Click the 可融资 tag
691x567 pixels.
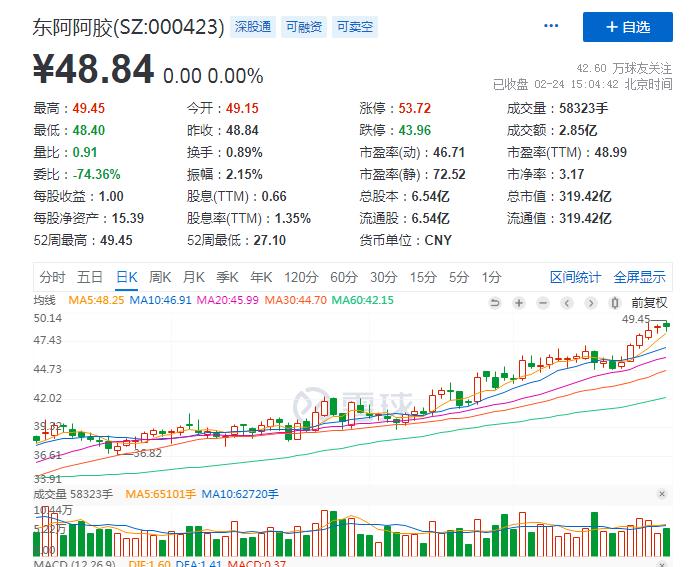304,27
